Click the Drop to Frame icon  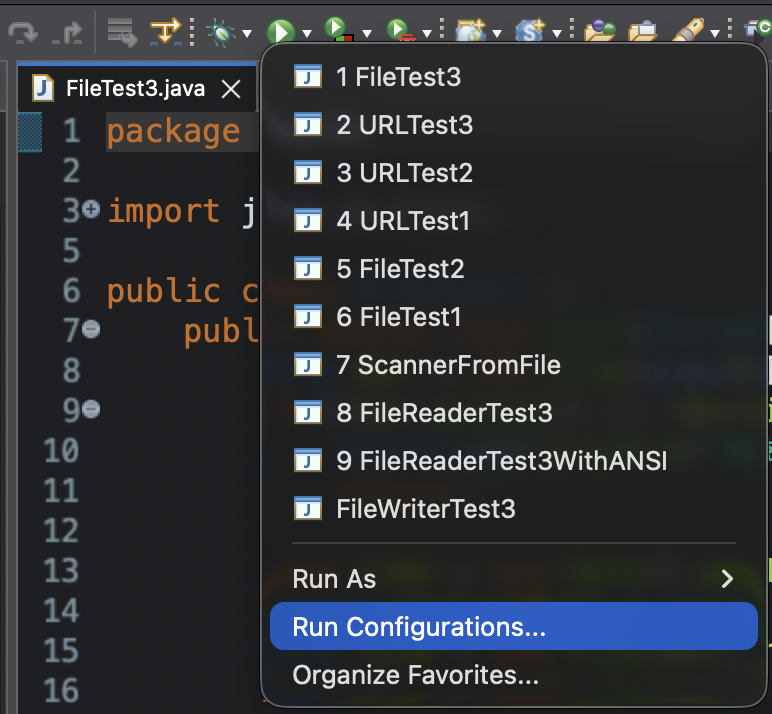(x=122, y=32)
